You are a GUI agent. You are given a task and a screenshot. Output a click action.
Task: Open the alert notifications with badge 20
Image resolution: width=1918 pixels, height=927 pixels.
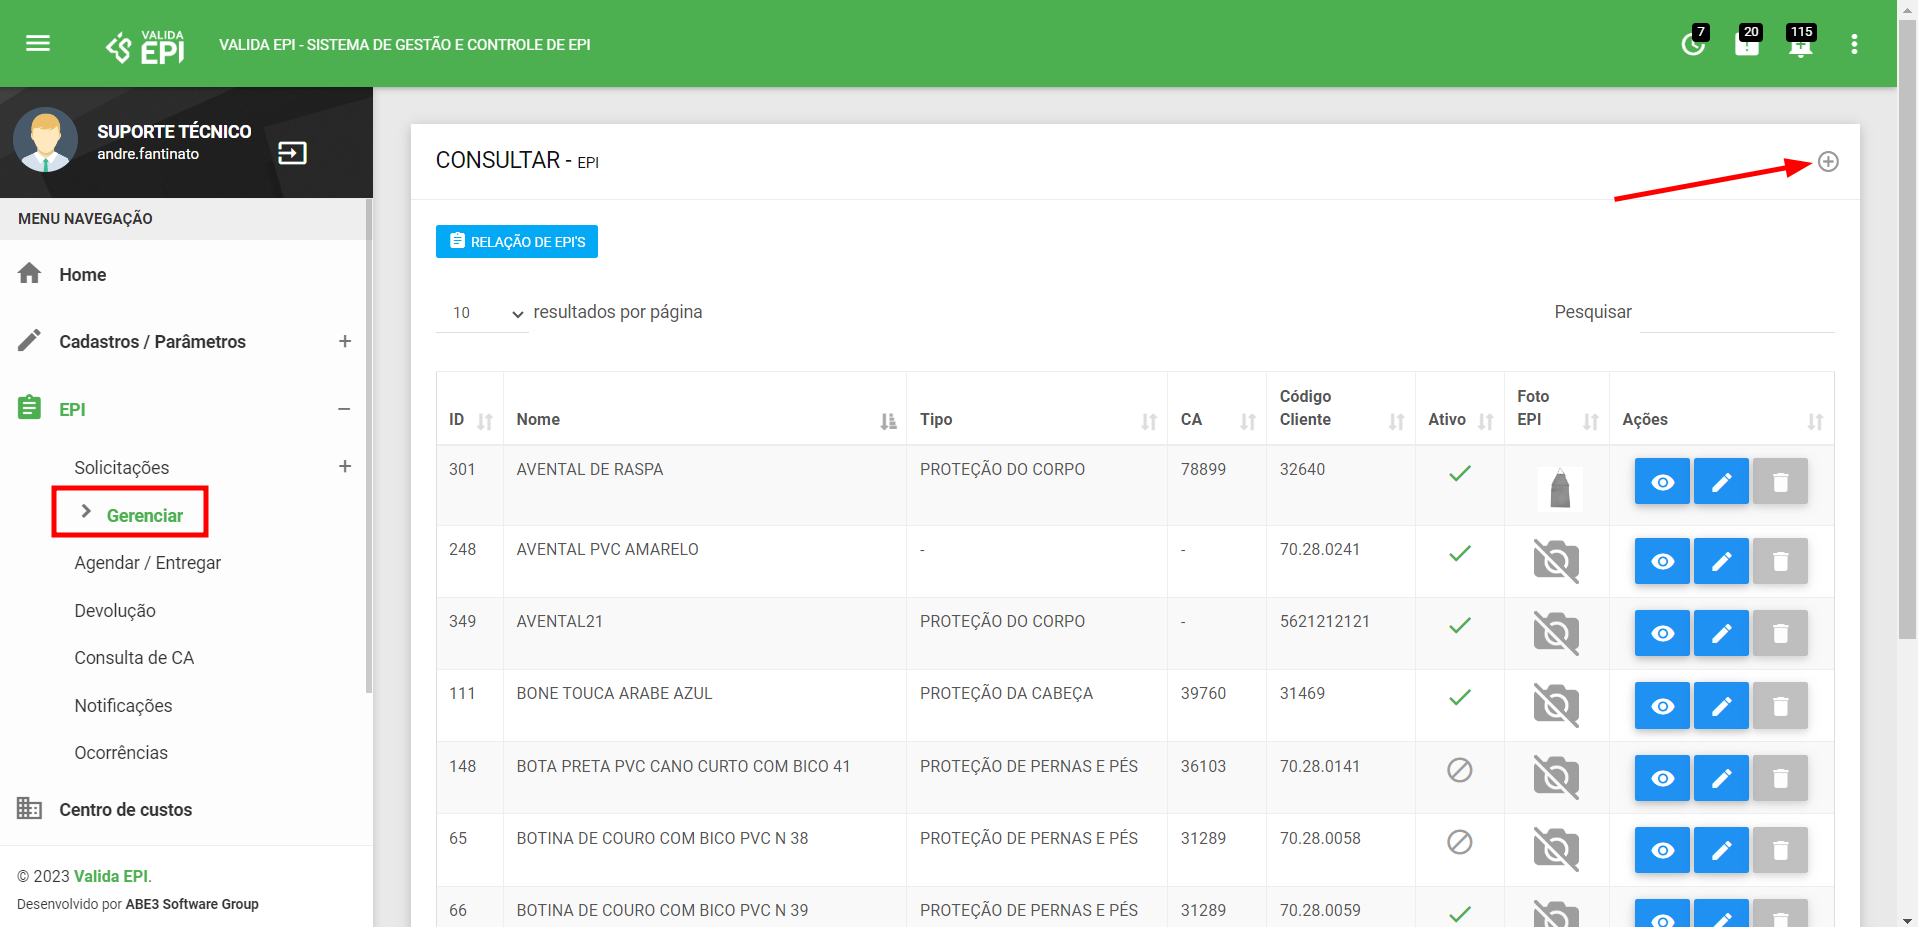(1747, 43)
